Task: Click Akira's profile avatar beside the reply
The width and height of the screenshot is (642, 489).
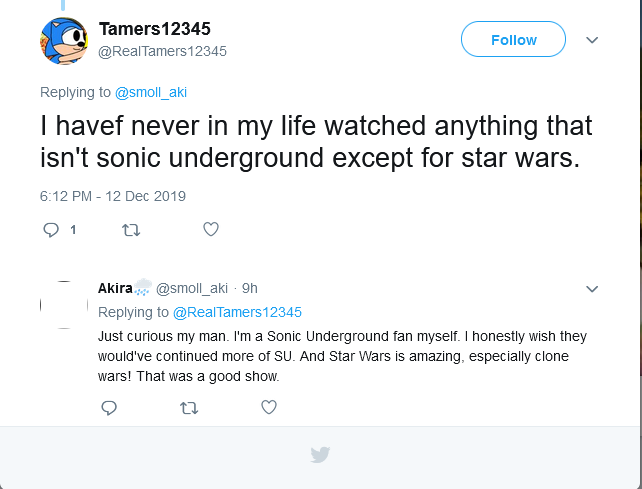Action: coord(64,305)
